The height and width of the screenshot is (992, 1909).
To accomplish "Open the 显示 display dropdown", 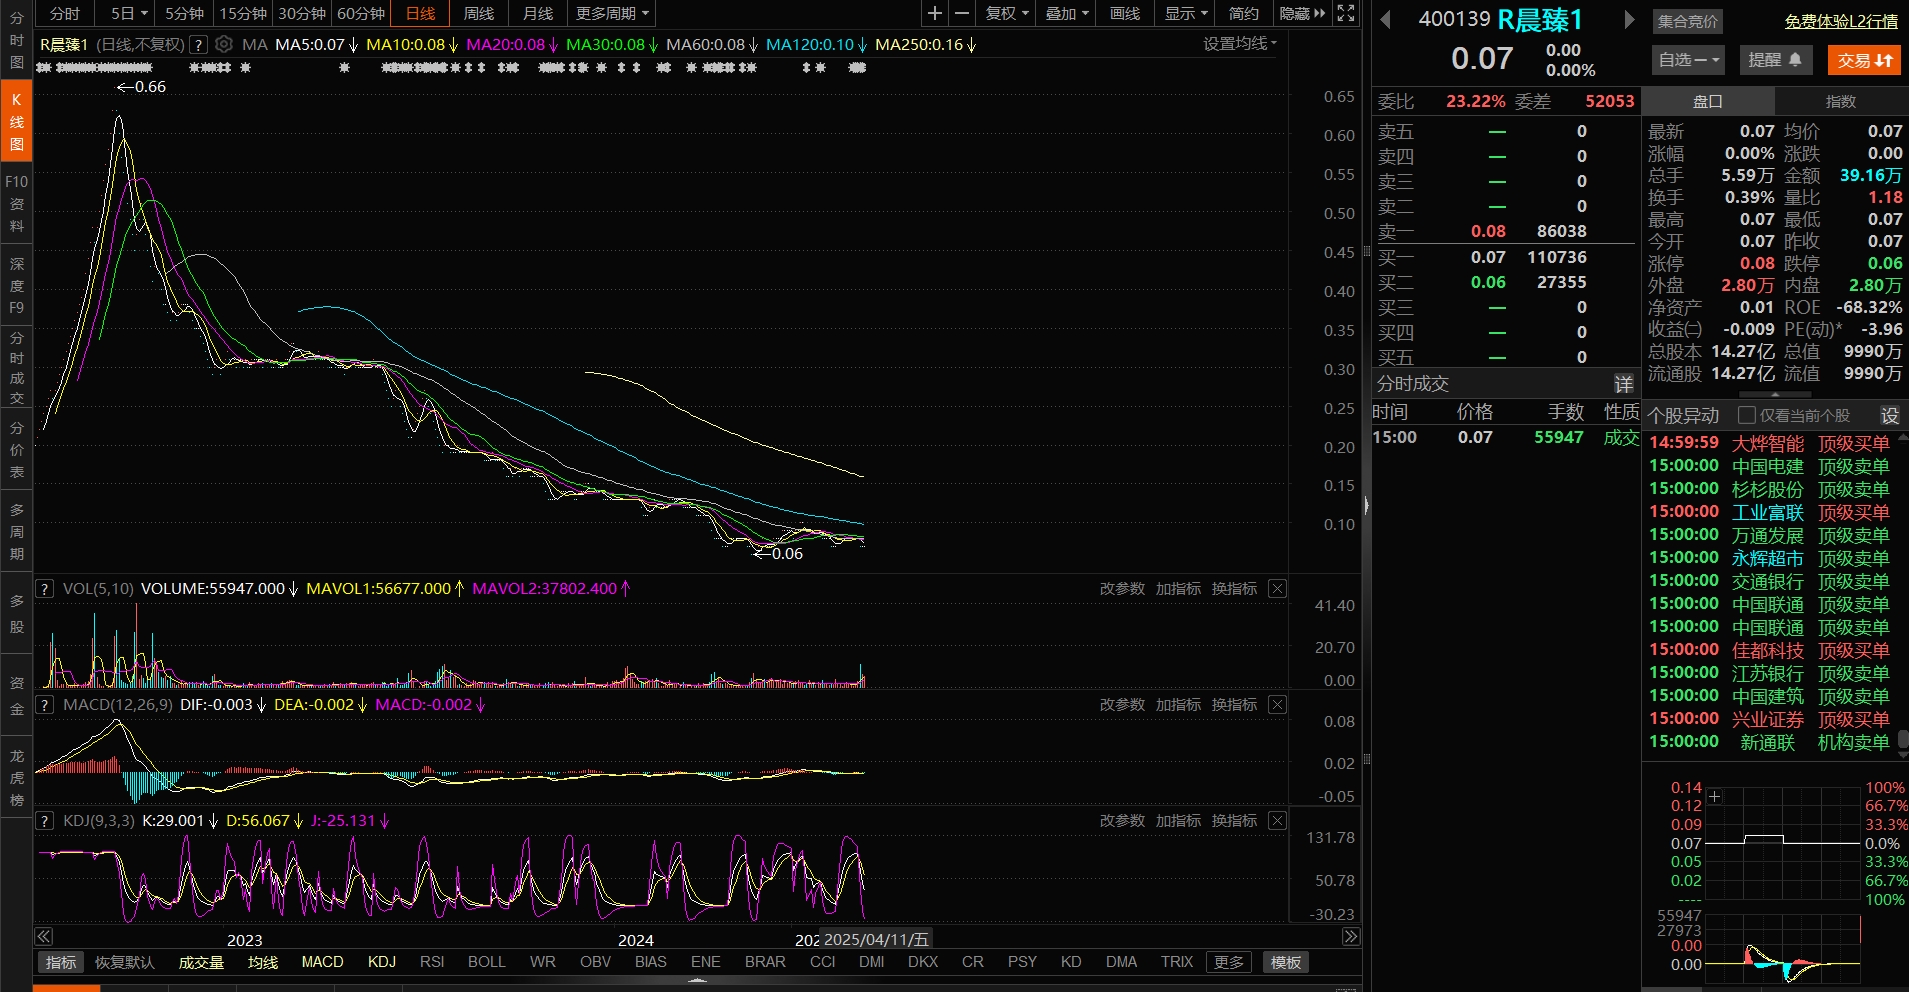I will click(1186, 13).
